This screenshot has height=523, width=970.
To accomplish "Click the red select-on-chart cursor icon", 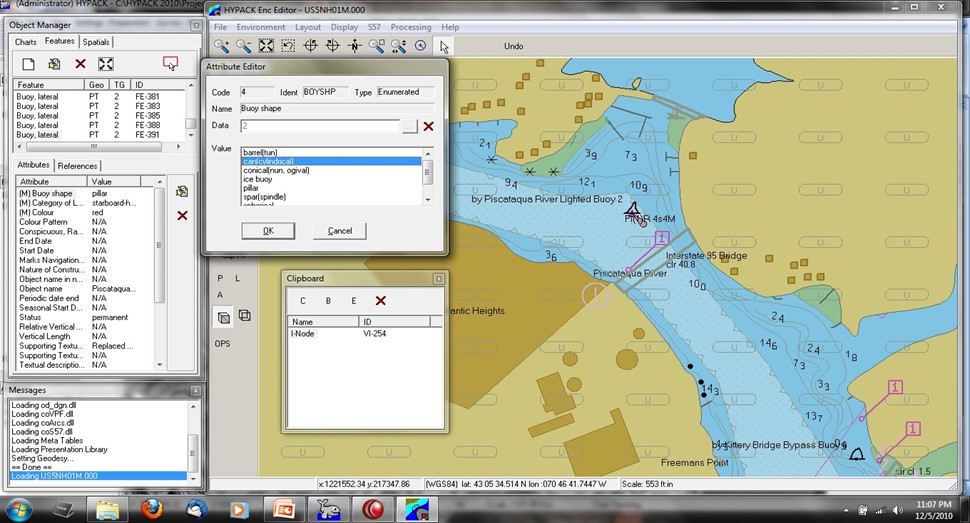I will (170, 63).
